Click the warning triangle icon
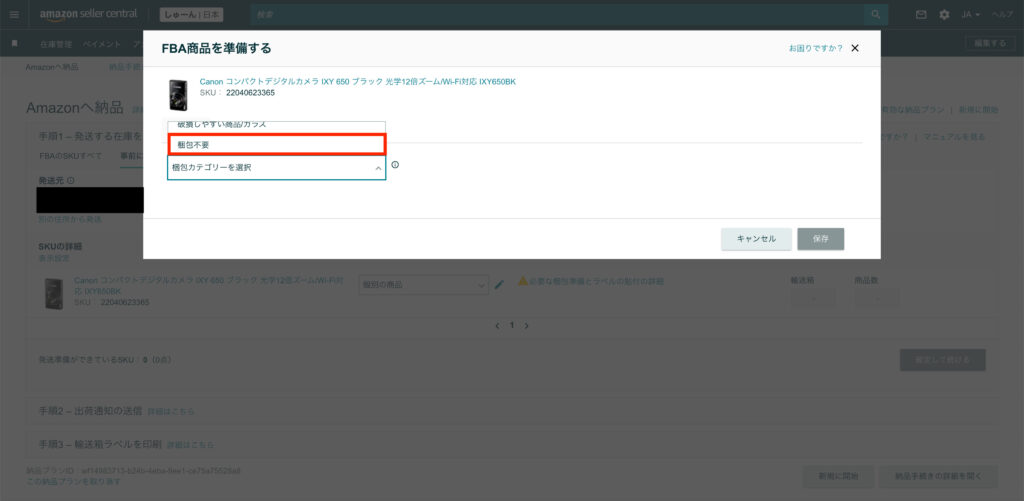 pyautogui.click(x=522, y=281)
